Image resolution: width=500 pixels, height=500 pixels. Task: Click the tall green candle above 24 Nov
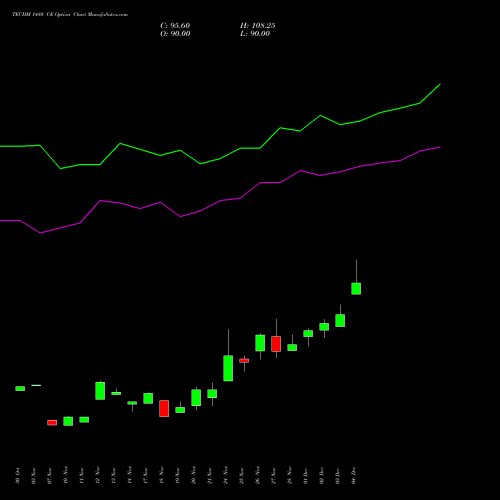(228, 368)
